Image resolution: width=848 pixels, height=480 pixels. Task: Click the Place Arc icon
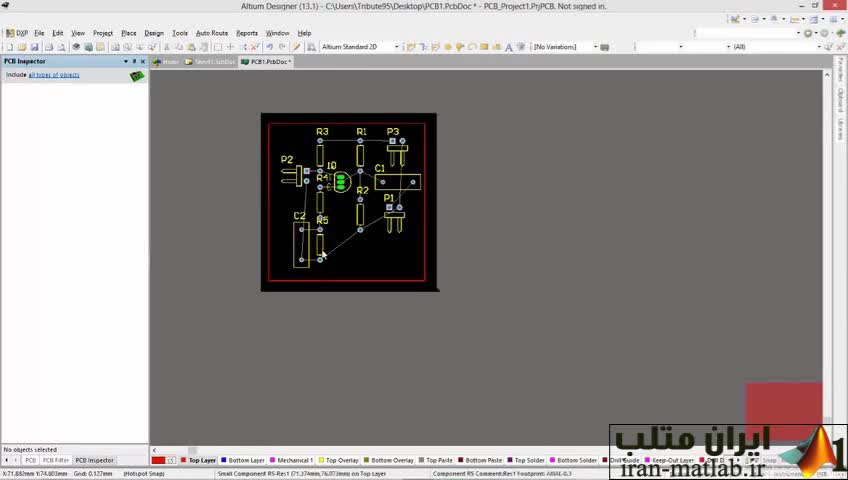pyautogui.click(x=472, y=47)
